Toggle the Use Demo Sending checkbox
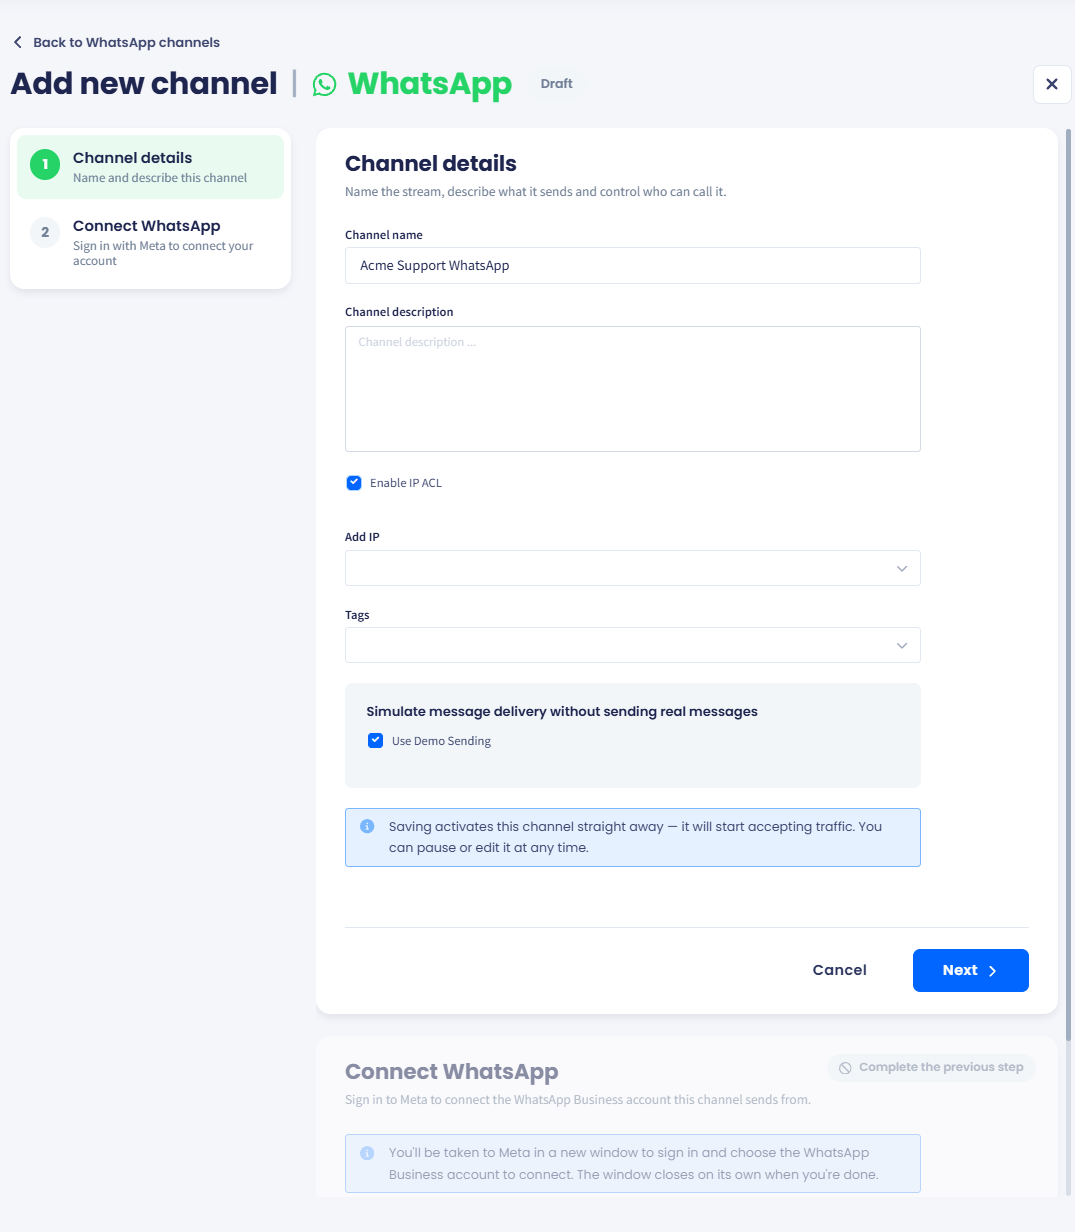1075x1232 pixels. tap(376, 741)
